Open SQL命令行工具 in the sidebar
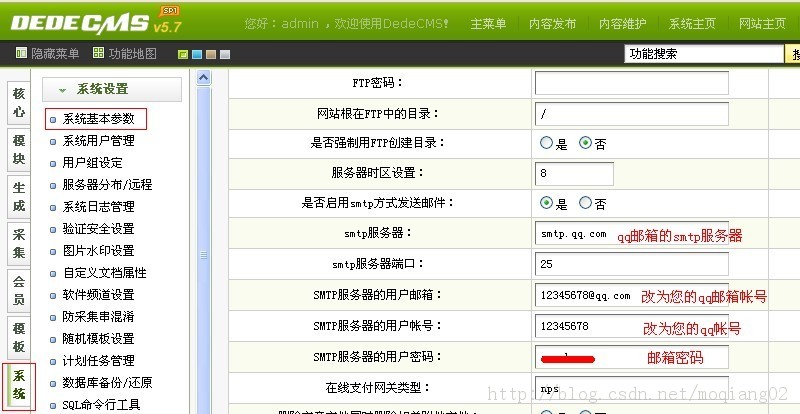The height and width of the screenshot is (414, 800). 101,404
